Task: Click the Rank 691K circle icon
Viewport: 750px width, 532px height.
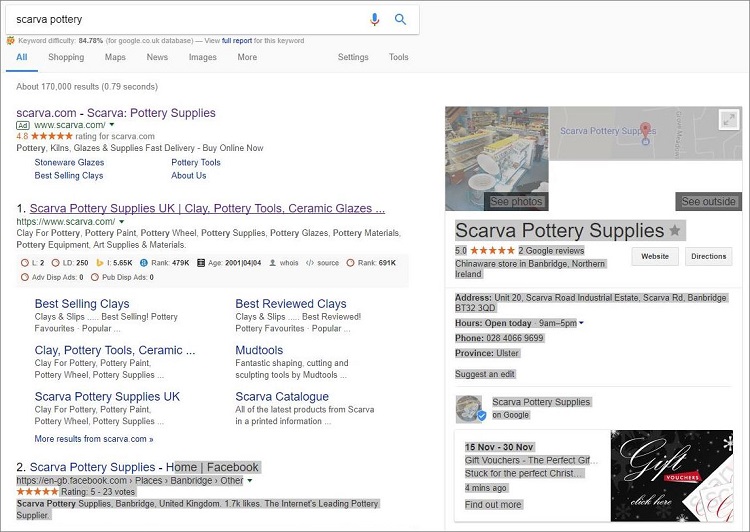Action: pos(351,263)
